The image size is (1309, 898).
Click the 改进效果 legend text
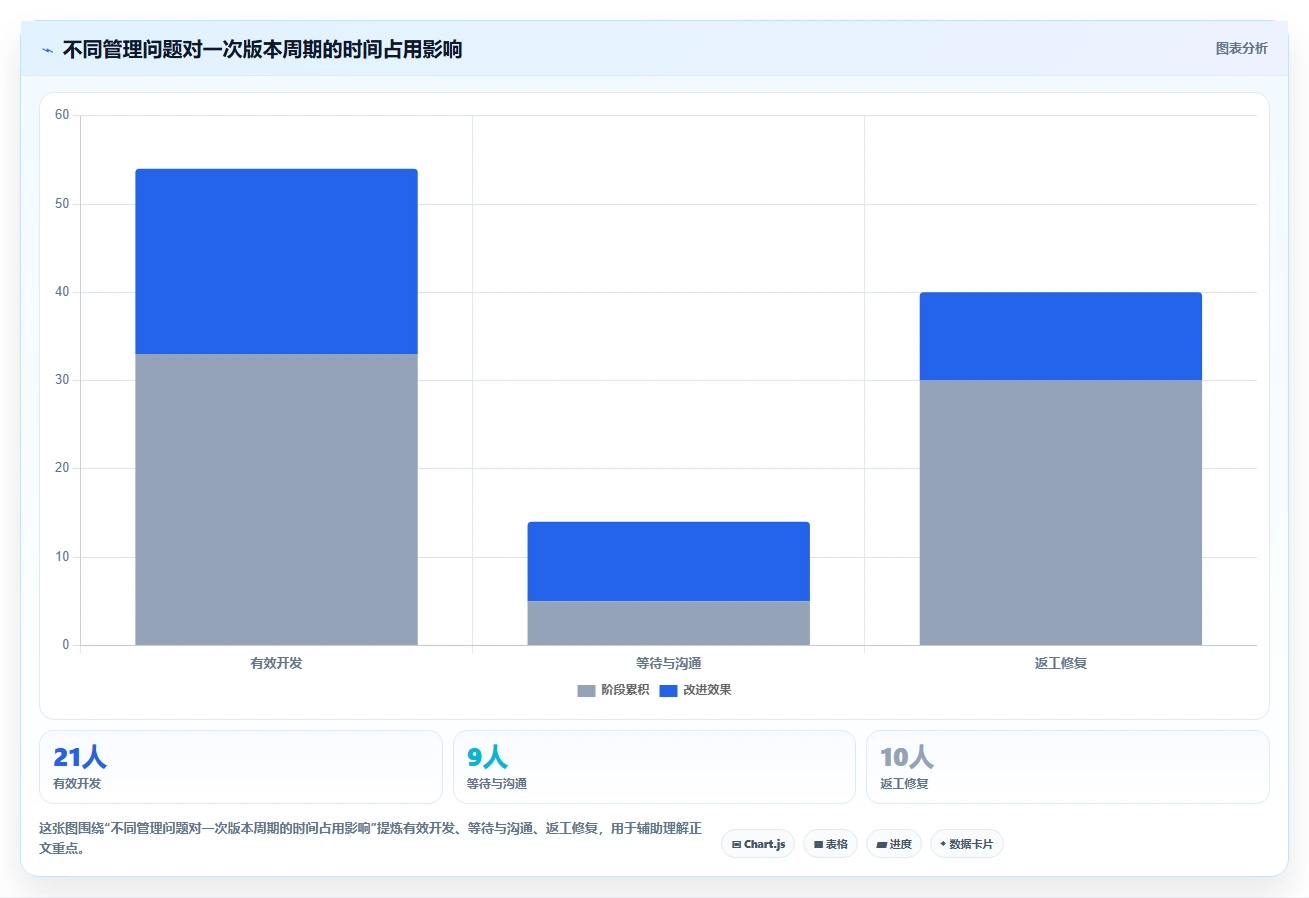pyautogui.click(x=707, y=690)
